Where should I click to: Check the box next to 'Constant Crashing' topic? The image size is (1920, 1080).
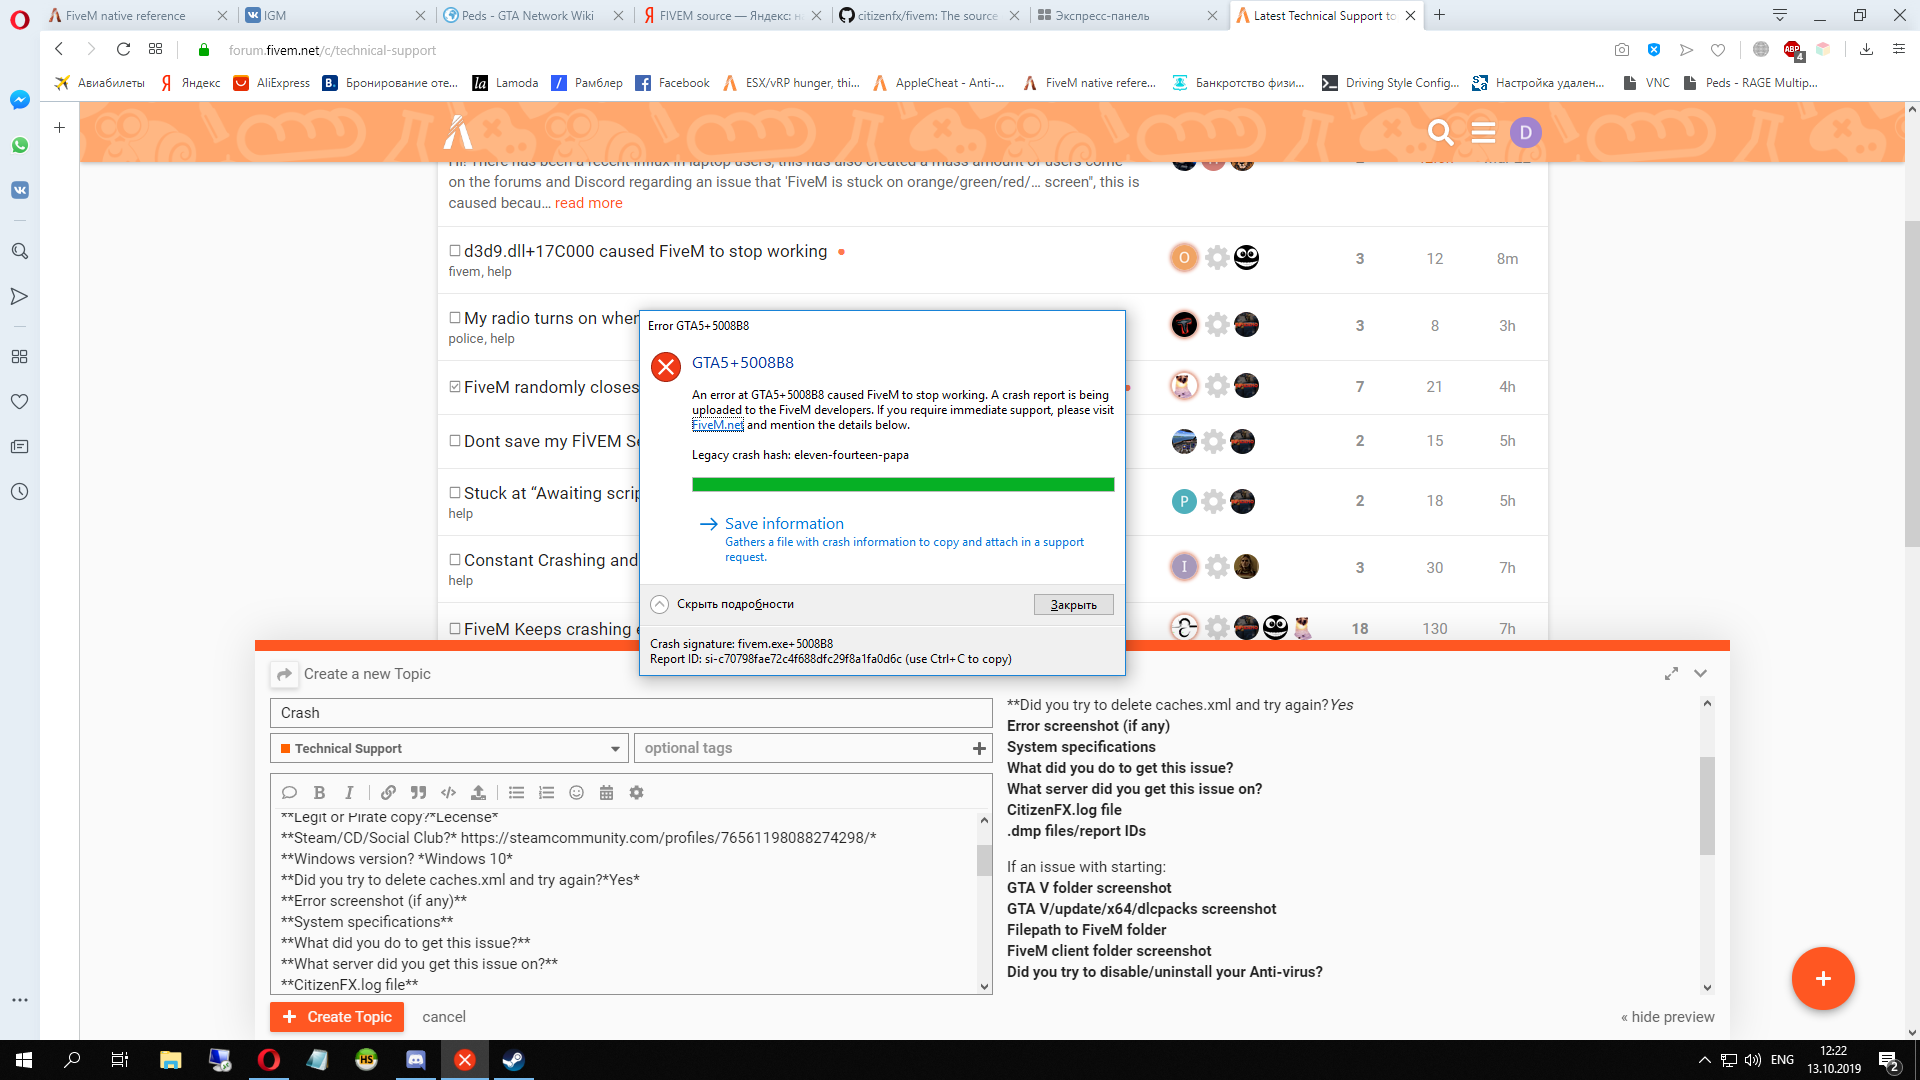[x=455, y=559]
